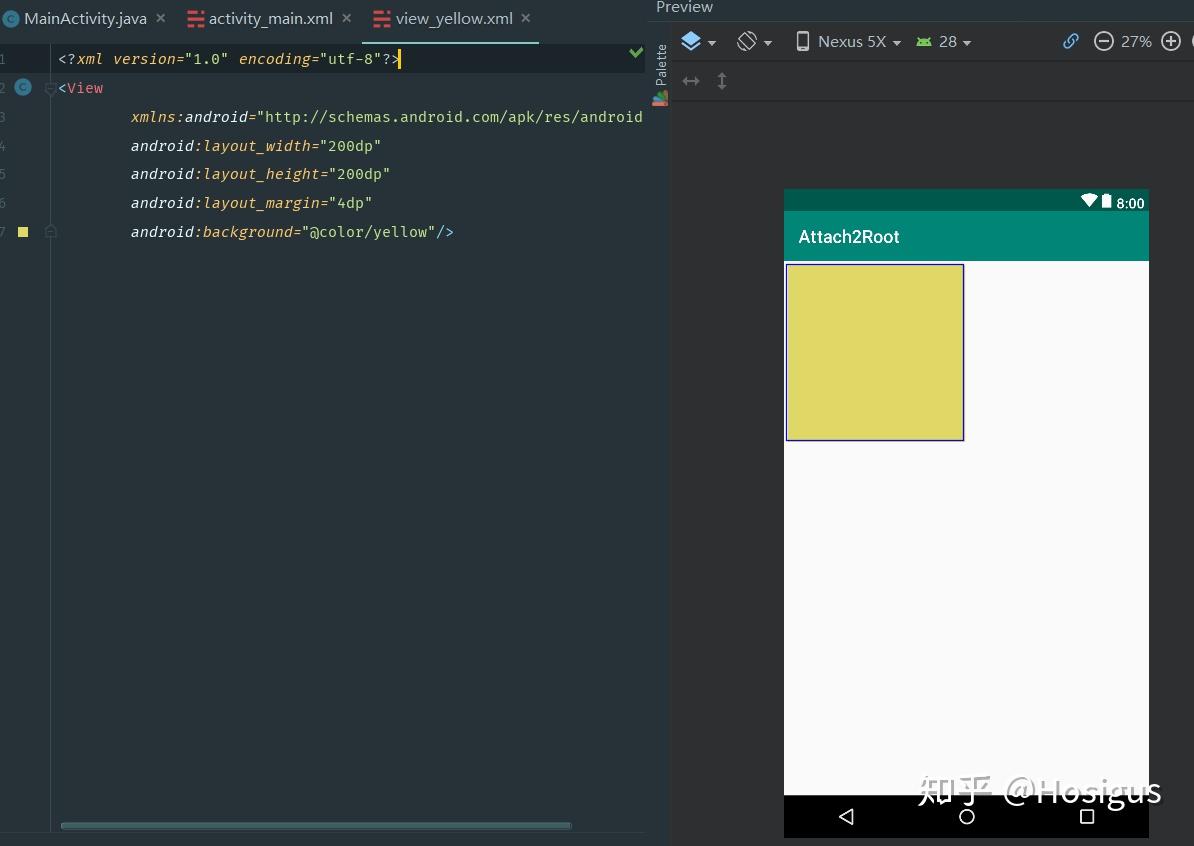Click the green checkmark inspection indicator
Screen dimensions: 1194x846
[636, 52]
